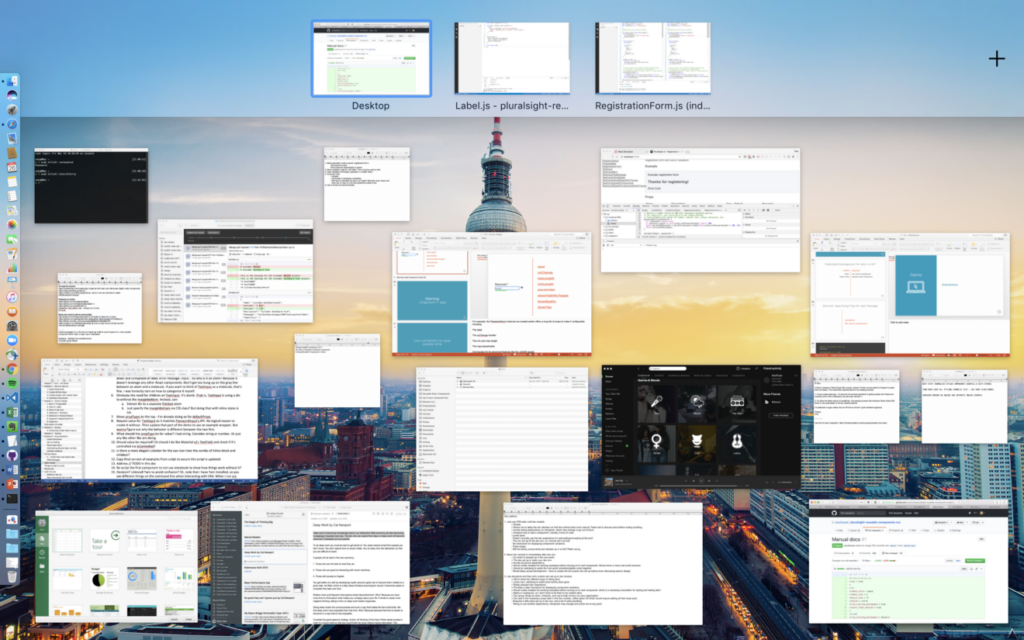Switch to the Files changed tab

click(x=892, y=553)
